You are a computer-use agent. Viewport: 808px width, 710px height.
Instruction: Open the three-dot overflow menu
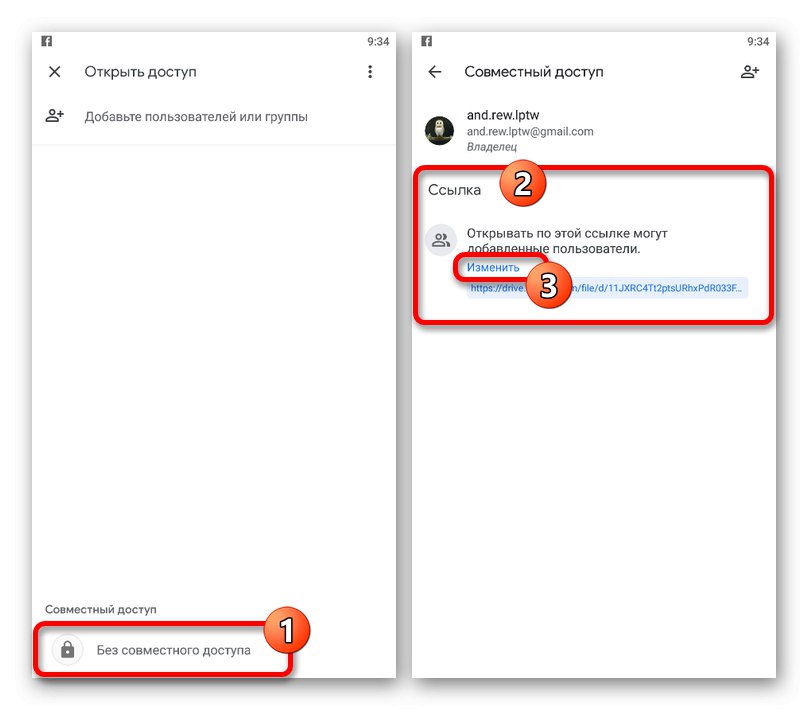point(370,71)
